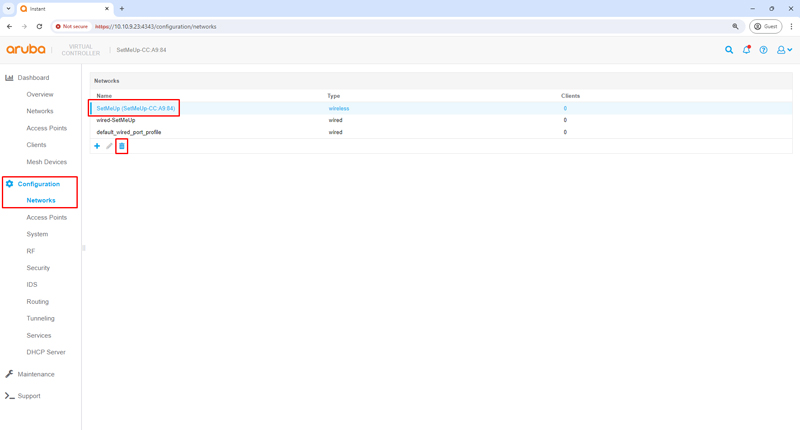
Task: Select the wired-SetMeUp network row
Action: 116,120
